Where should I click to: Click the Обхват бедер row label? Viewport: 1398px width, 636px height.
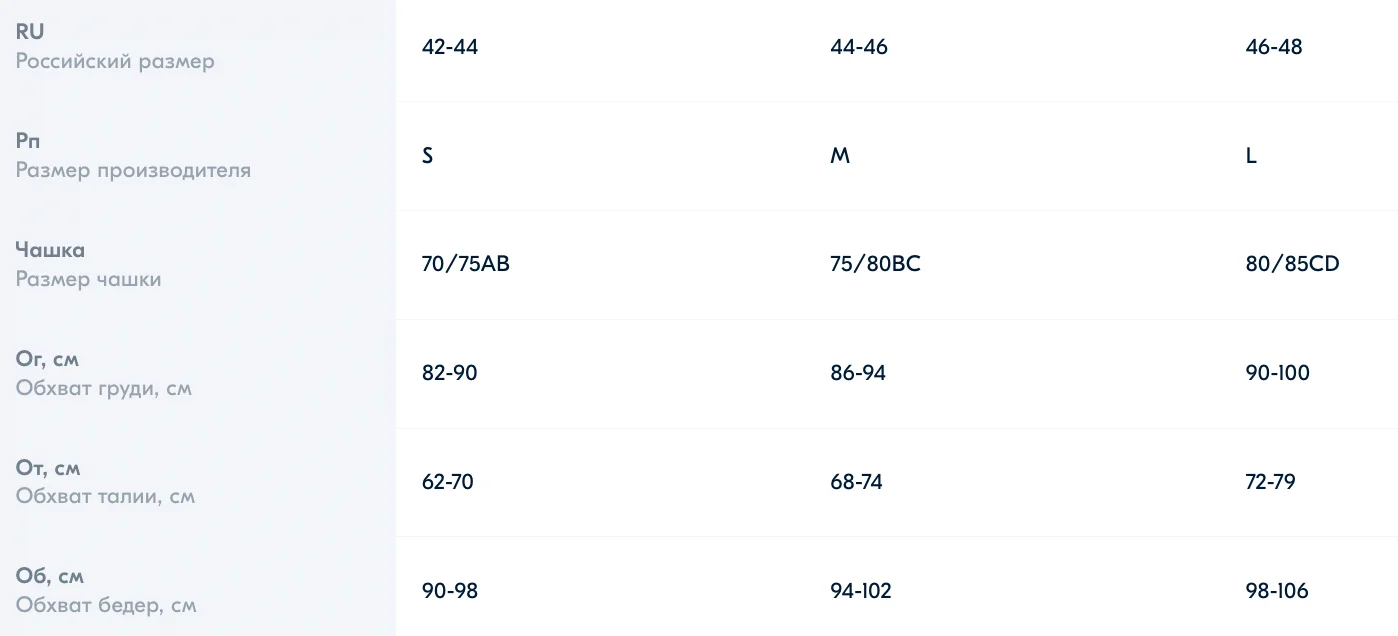coord(106,605)
